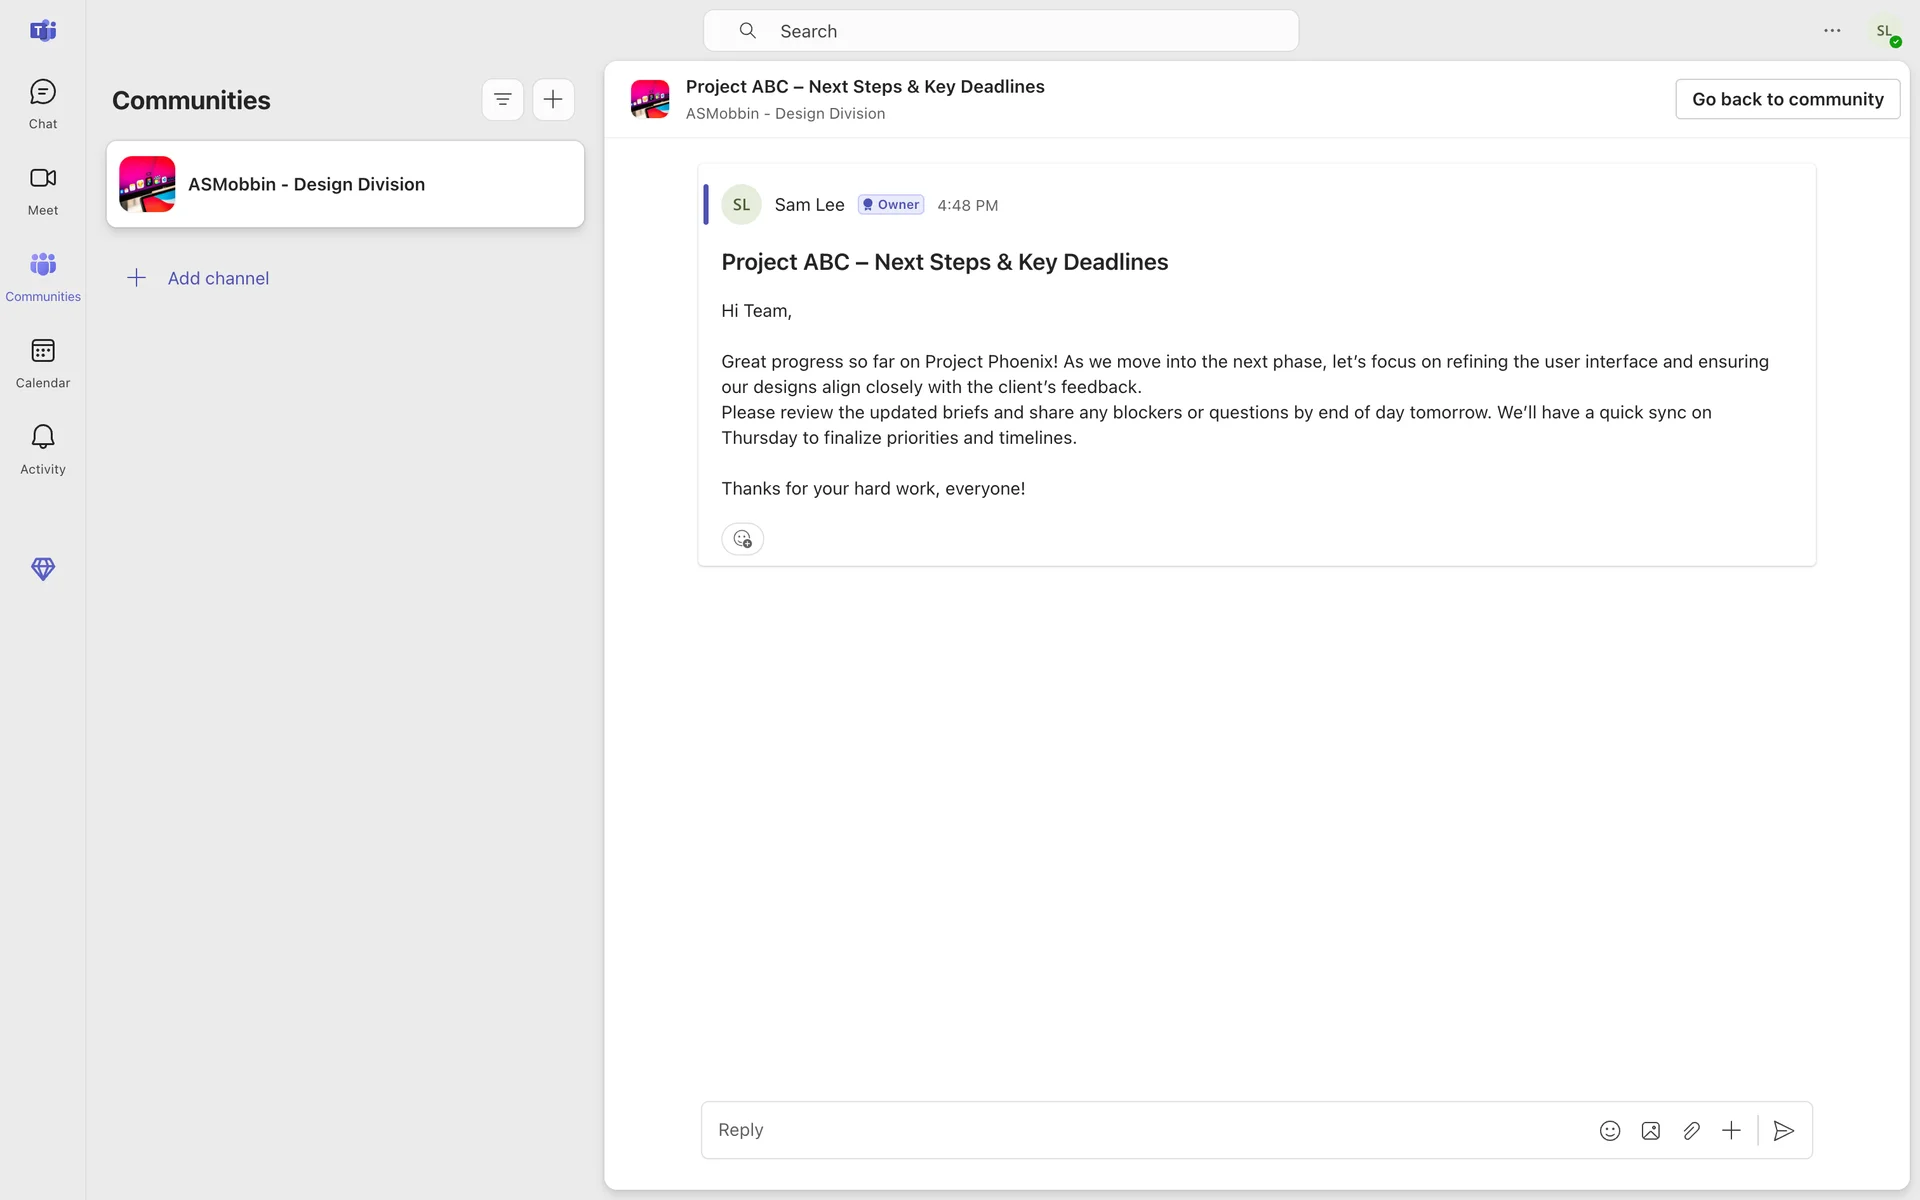Attach a file with the paperclip icon

click(x=1691, y=1131)
